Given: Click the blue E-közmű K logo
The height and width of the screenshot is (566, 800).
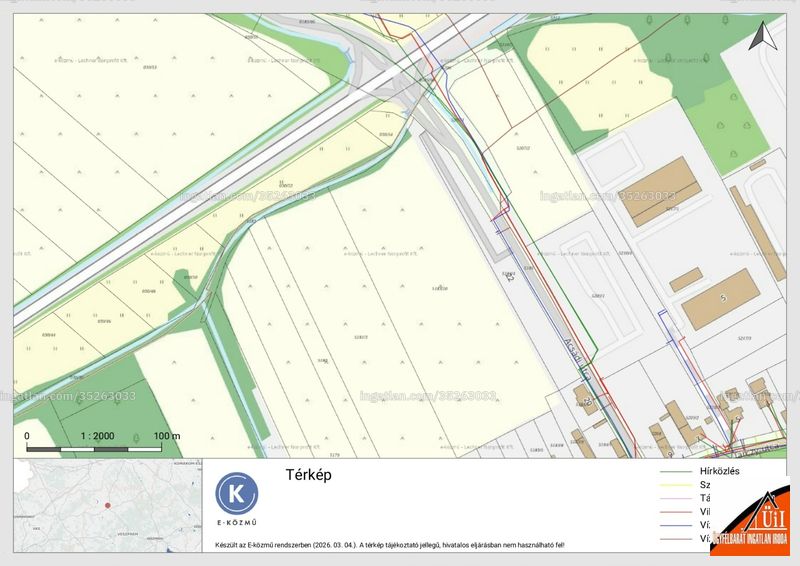Looking at the screenshot, I should [x=237, y=493].
